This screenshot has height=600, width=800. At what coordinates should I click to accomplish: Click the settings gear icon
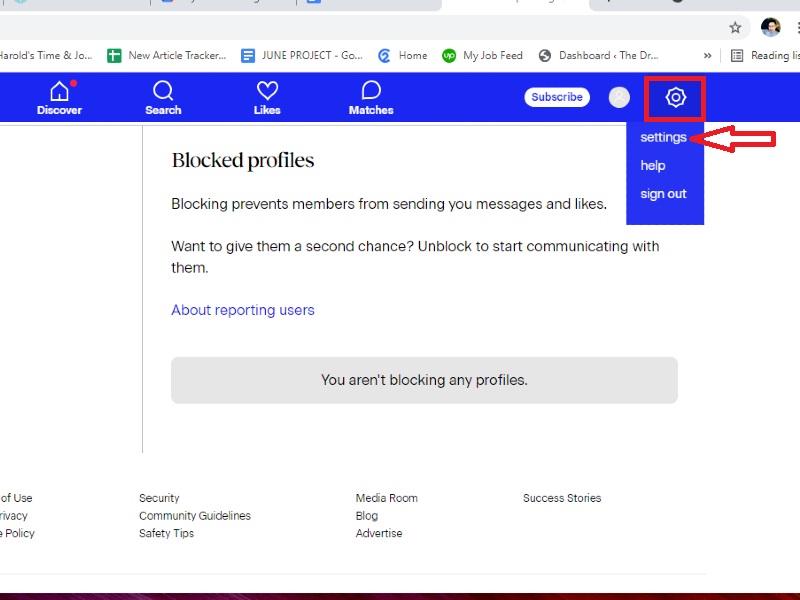tap(675, 97)
